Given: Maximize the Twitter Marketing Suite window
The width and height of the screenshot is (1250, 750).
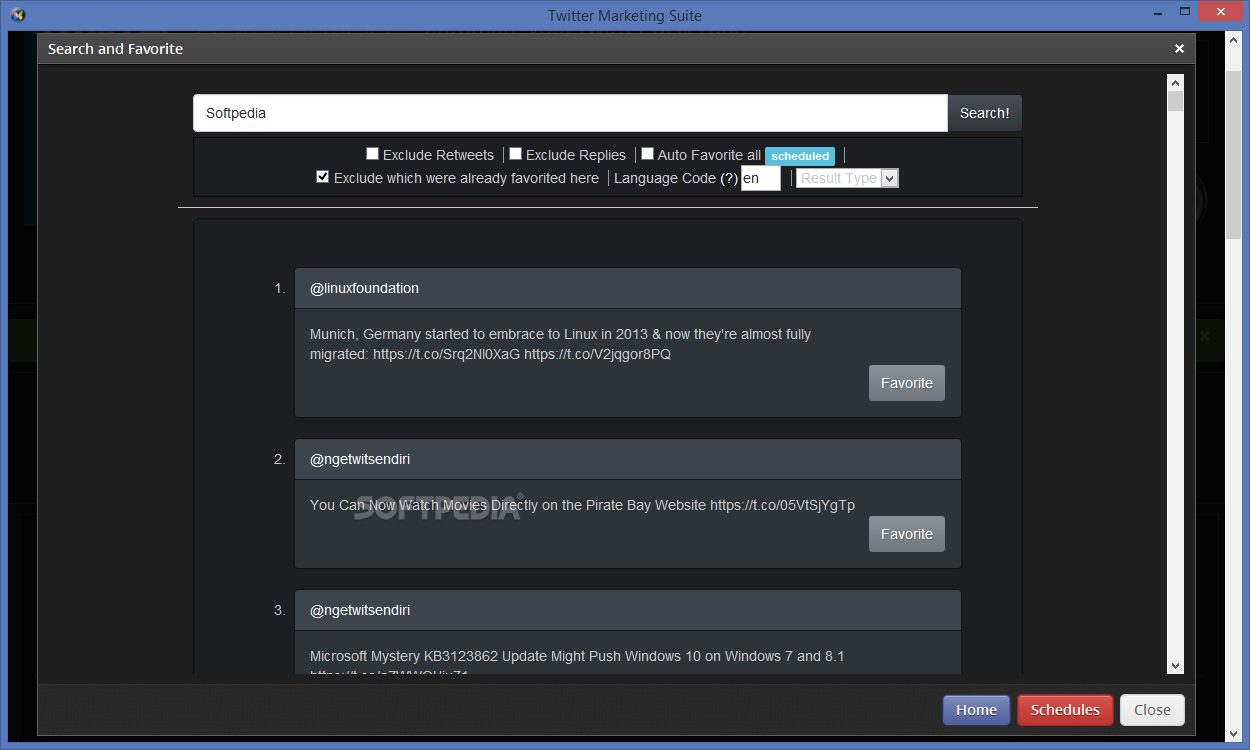Looking at the screenshot, I should 1185,13.
